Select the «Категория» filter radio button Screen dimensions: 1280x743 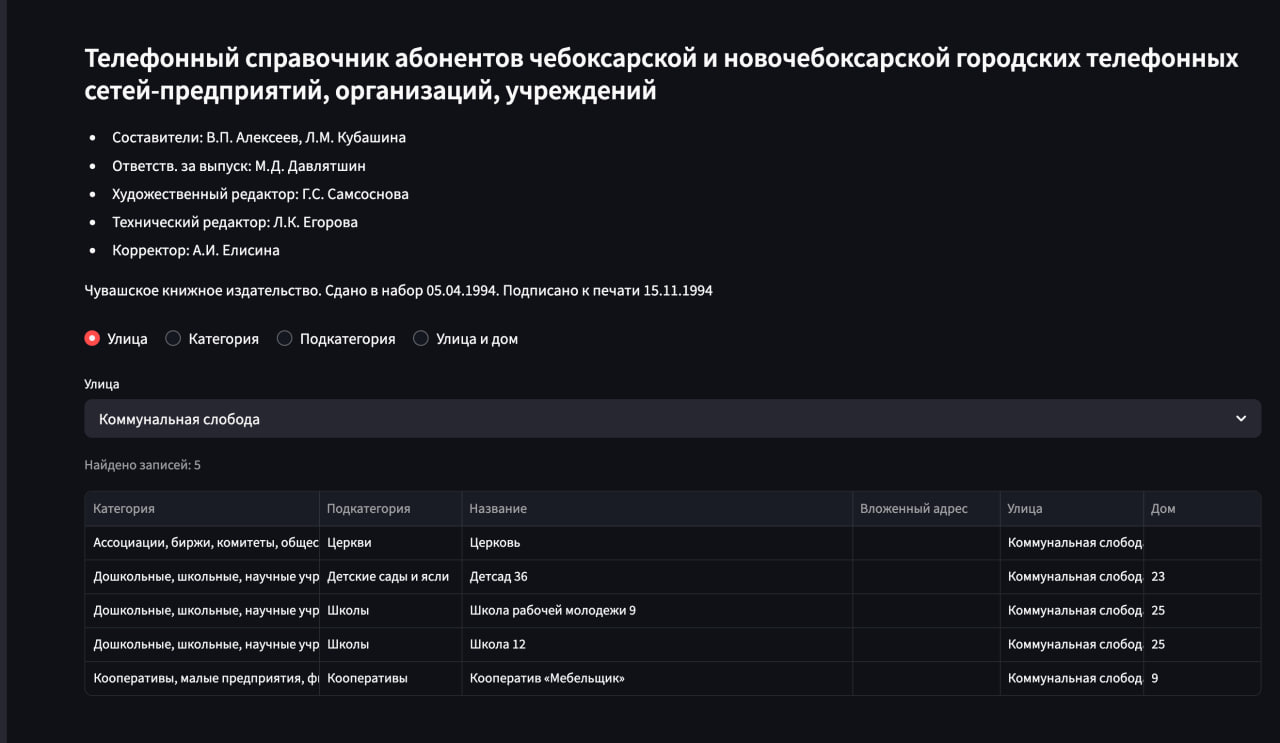tap(172, 338)
